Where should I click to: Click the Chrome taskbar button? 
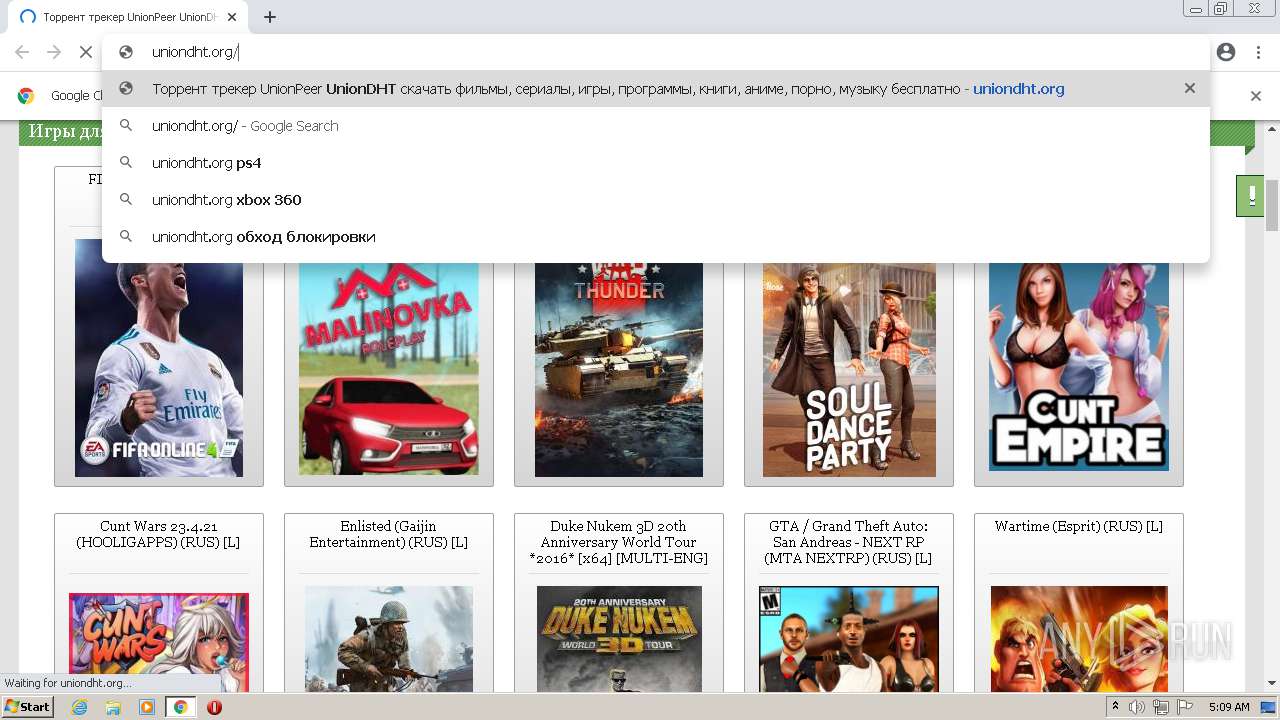click(x=180, y=707)
